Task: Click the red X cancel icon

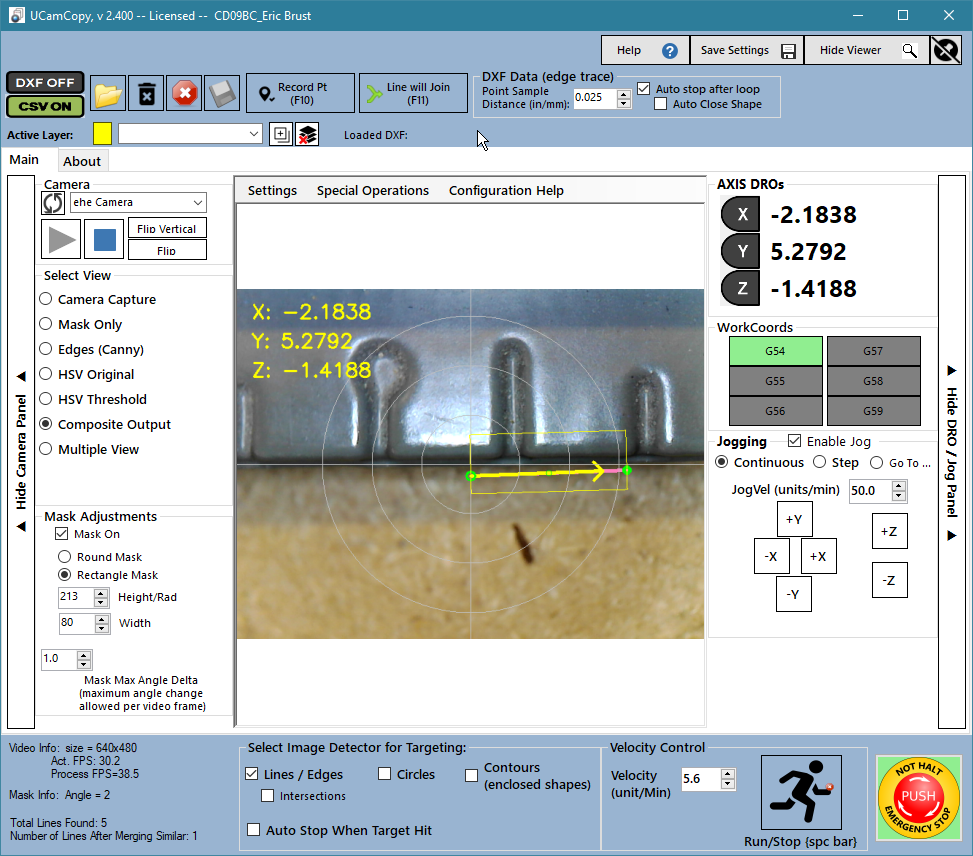Action: [184, 94]
